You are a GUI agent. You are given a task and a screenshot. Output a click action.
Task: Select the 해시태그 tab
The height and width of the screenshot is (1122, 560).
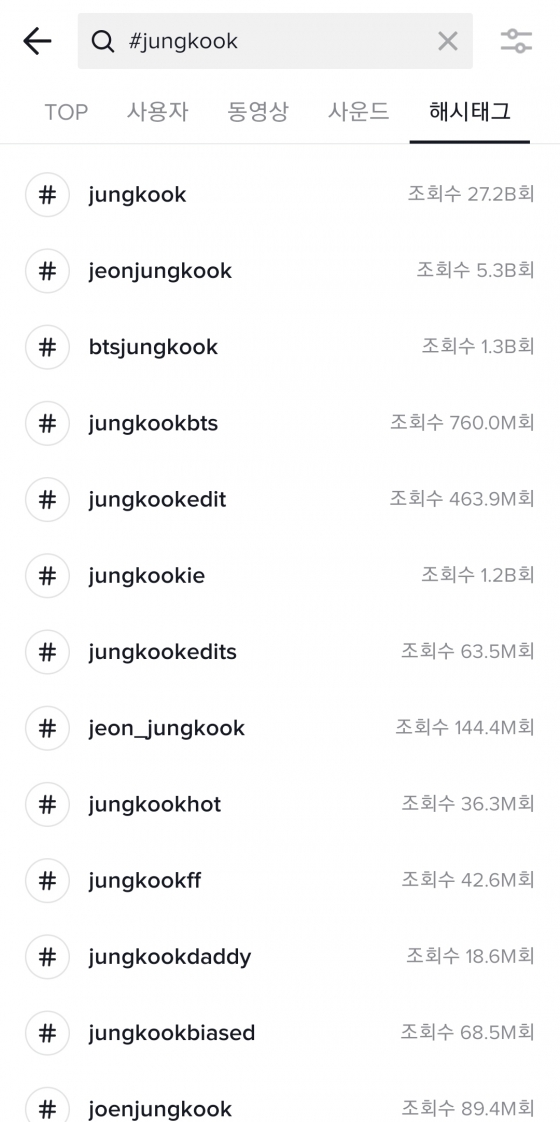point(470,112)
